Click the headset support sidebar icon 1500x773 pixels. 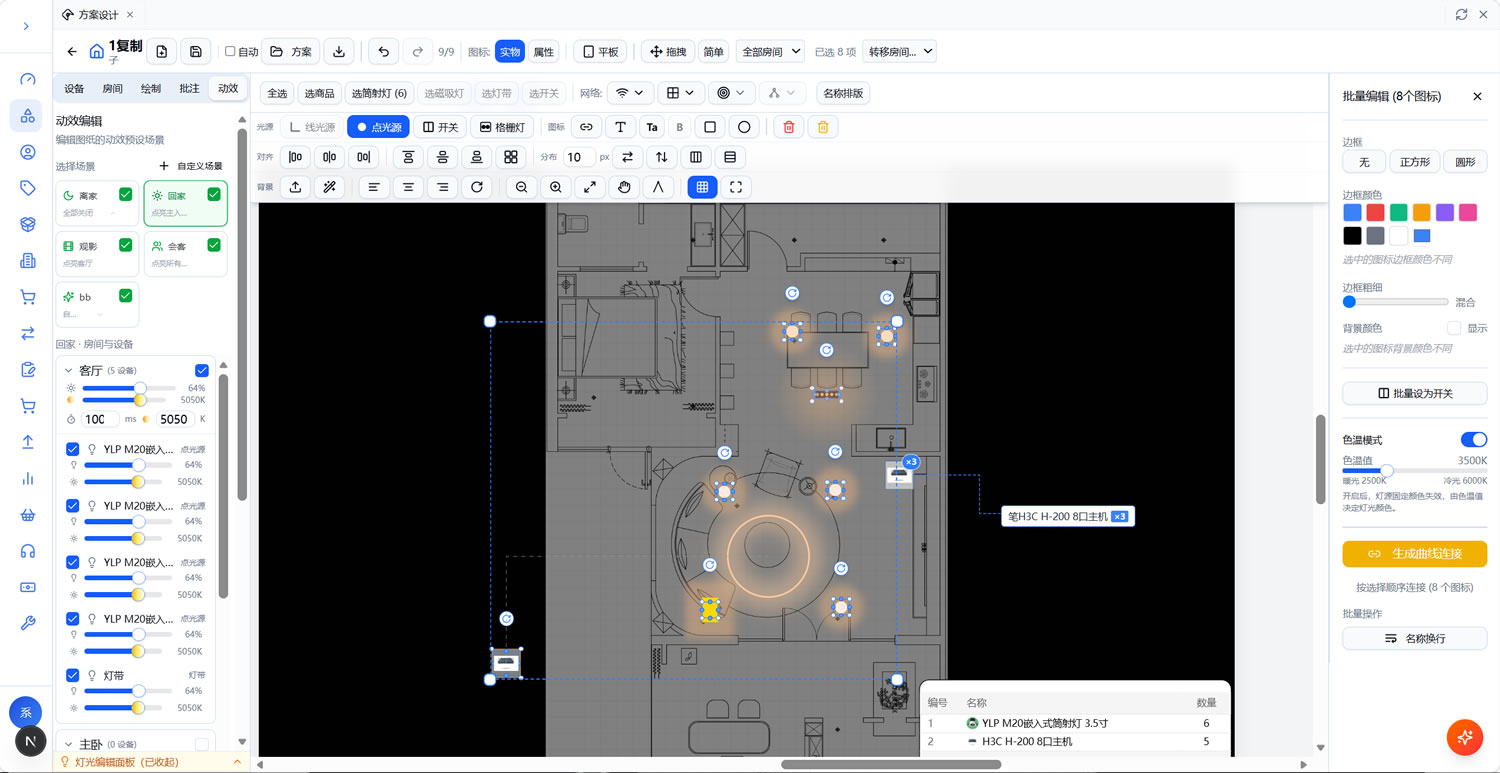coord(27,551)
